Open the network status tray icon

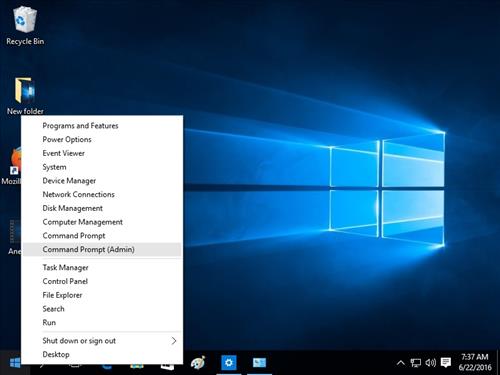click(x=415, y=363)
